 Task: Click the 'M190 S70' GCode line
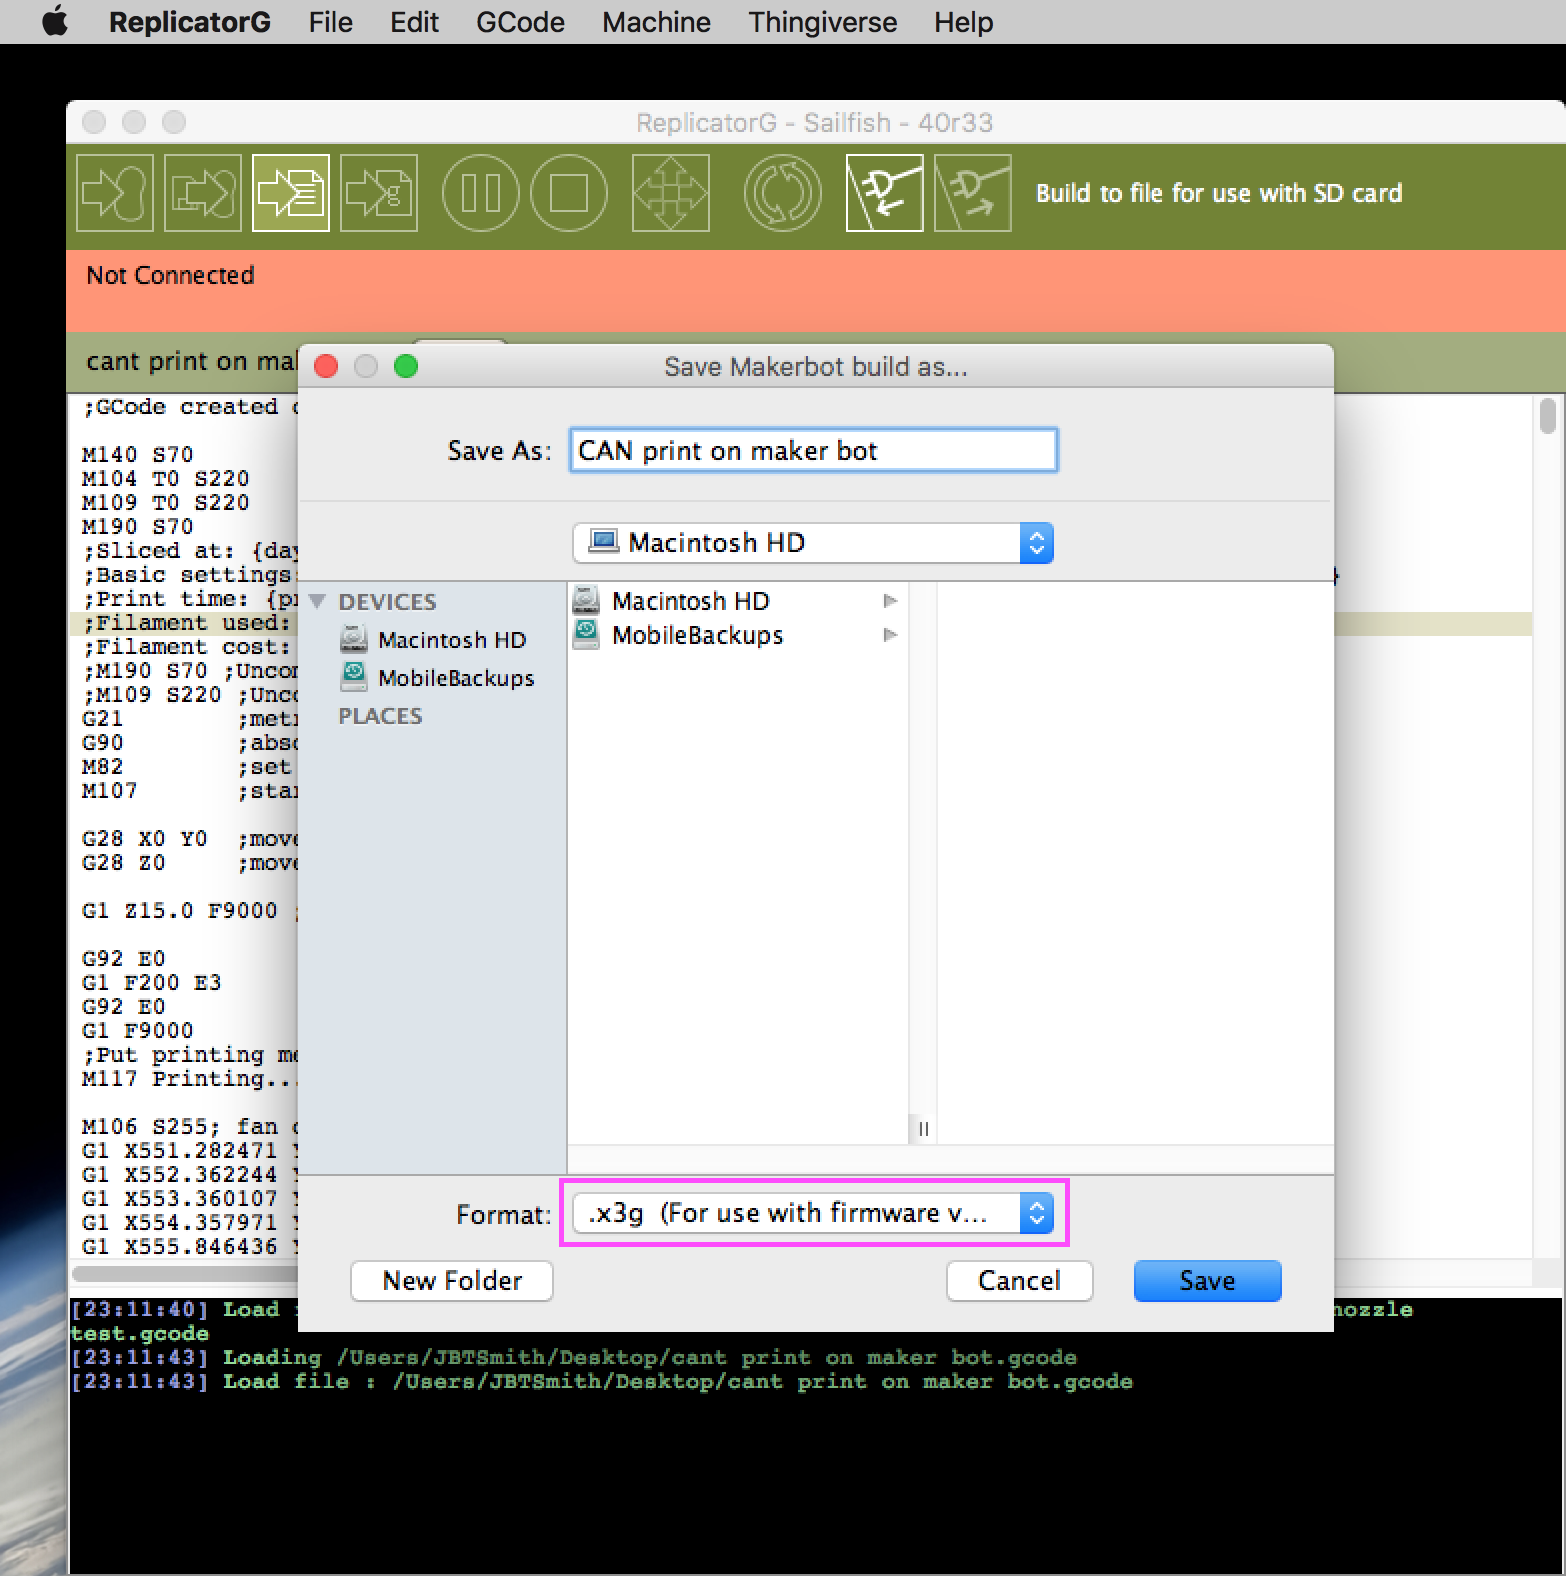137,527
